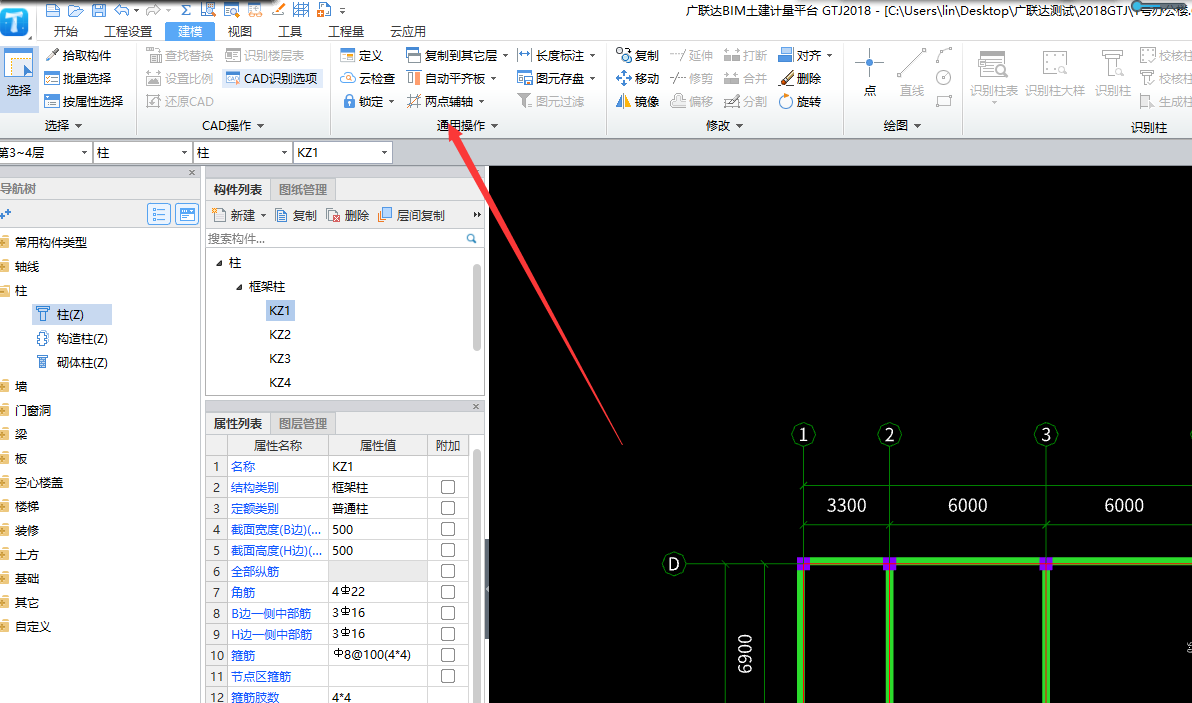Screen dimensions: 1192x703
Task: Click 复制 copy in modify group
Action: click(x=637, y=55)
